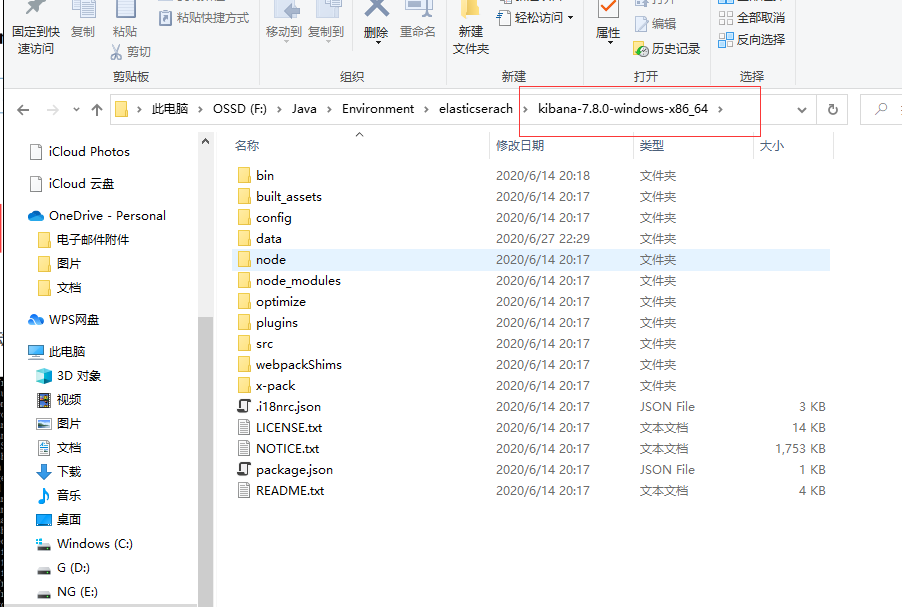Image resolution: width=902 pixels, height=607 pixels.
Task: Open the Easy access (轻松访问) dropdown
Action: click(x=535, y=18)
